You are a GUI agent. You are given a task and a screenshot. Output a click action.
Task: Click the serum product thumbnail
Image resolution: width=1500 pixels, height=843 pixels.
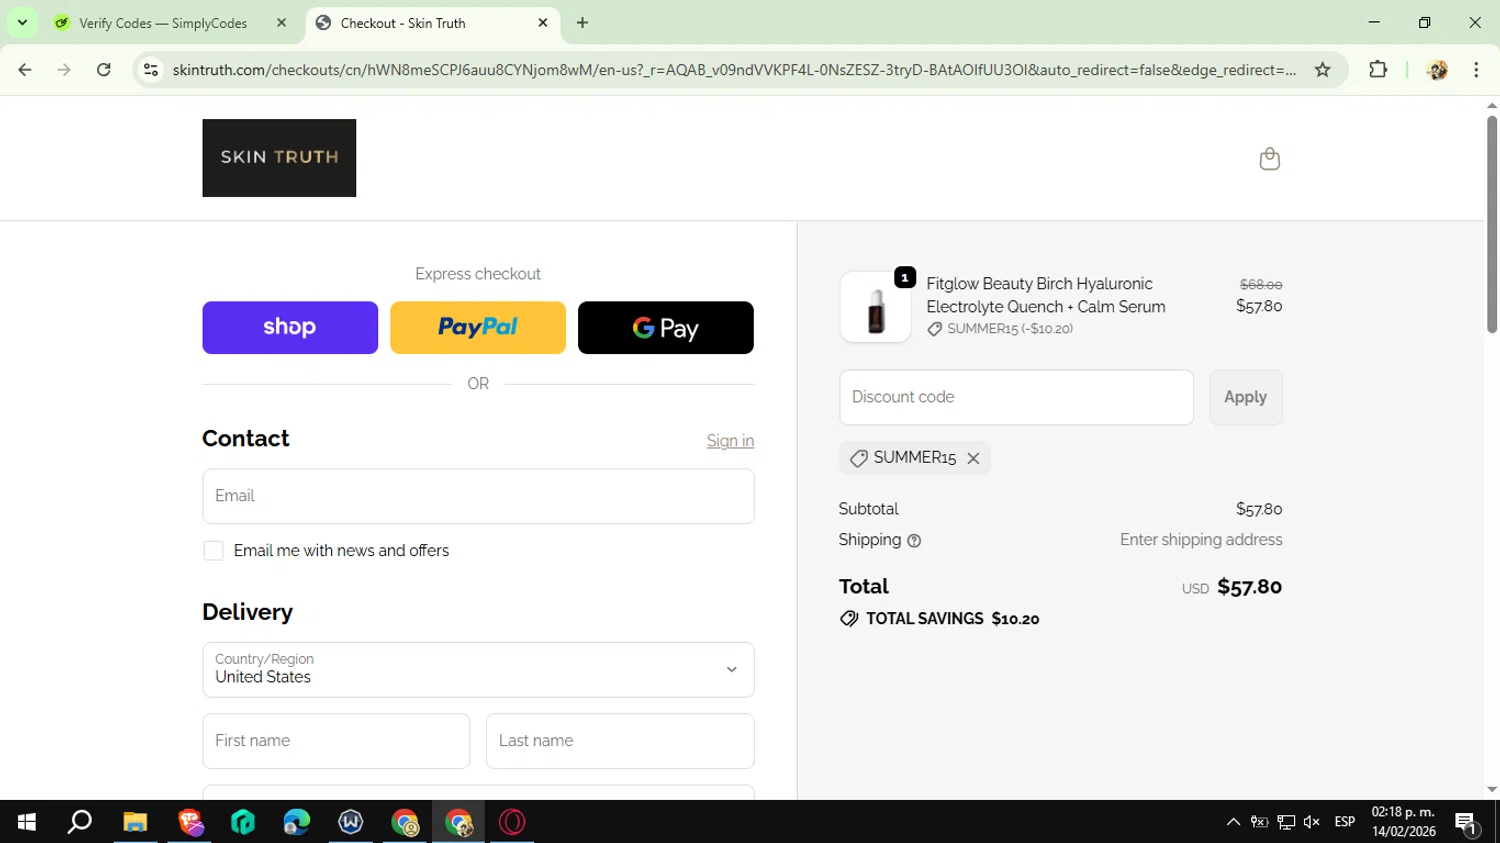875,307
